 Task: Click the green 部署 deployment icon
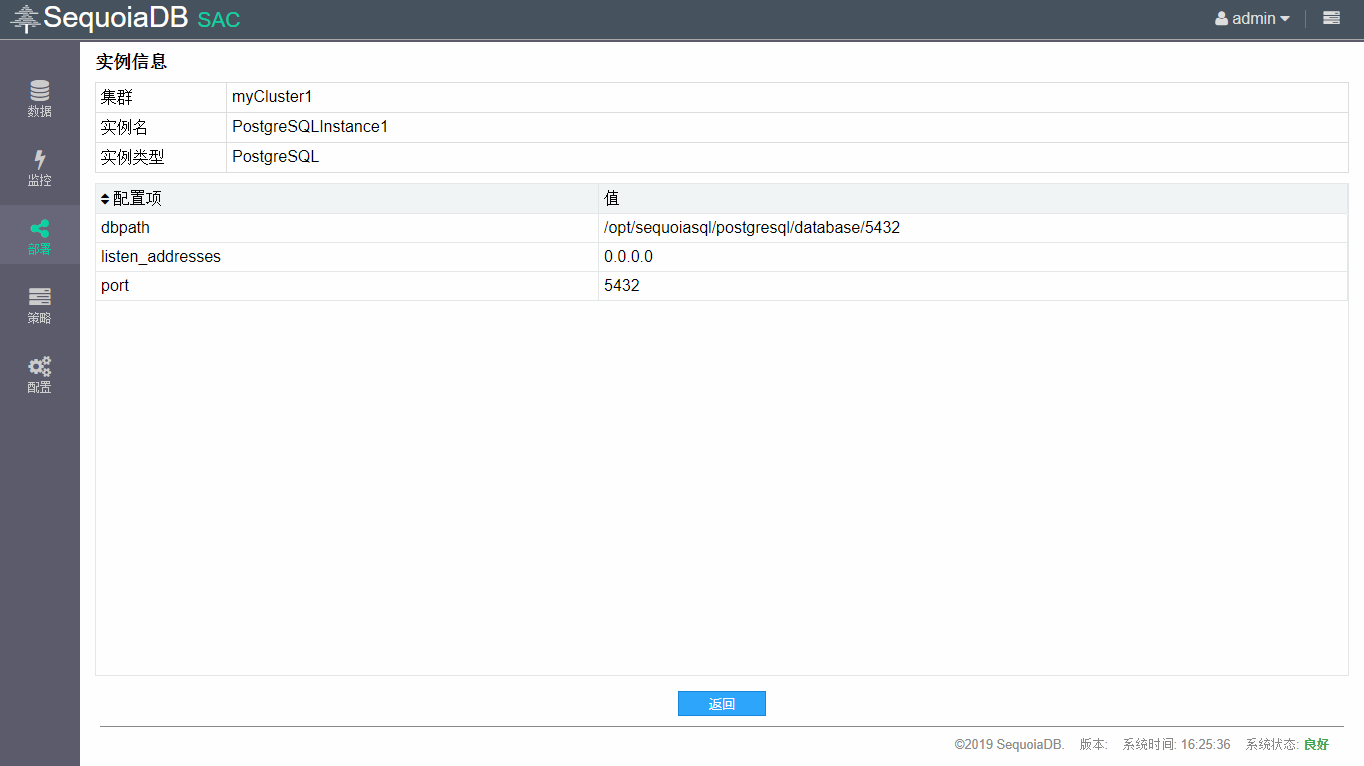coord(39,235)
